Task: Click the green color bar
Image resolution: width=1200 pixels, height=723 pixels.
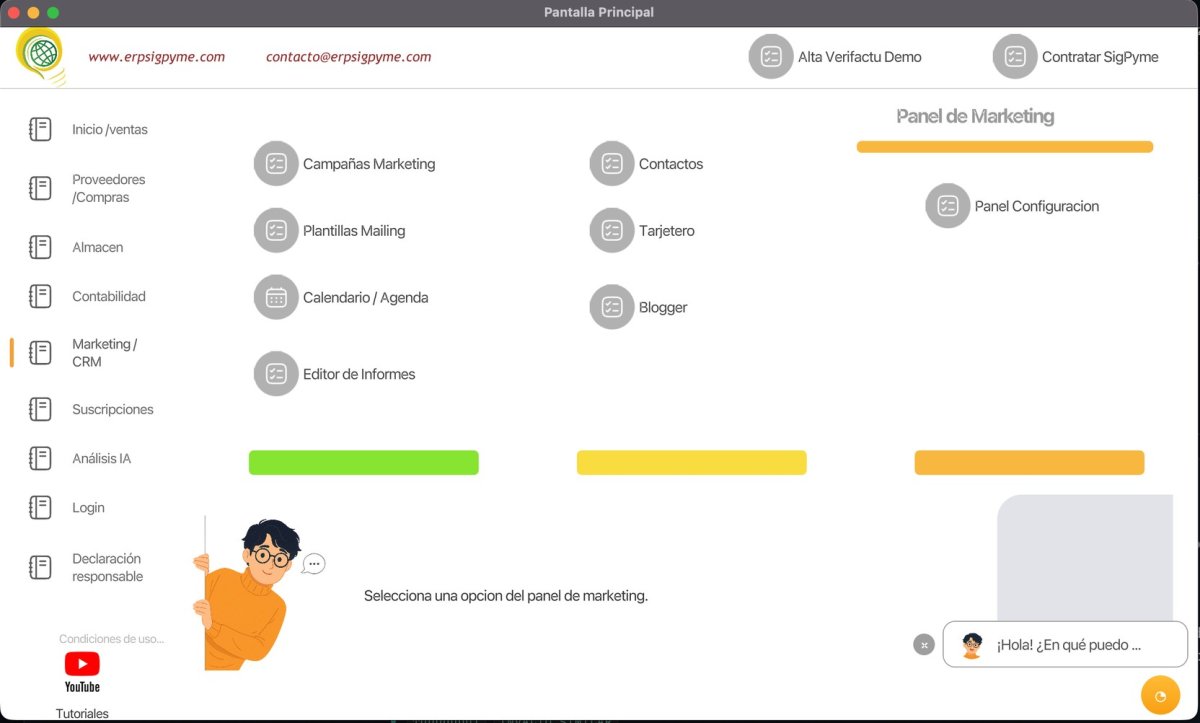Action: pos(364,462)
